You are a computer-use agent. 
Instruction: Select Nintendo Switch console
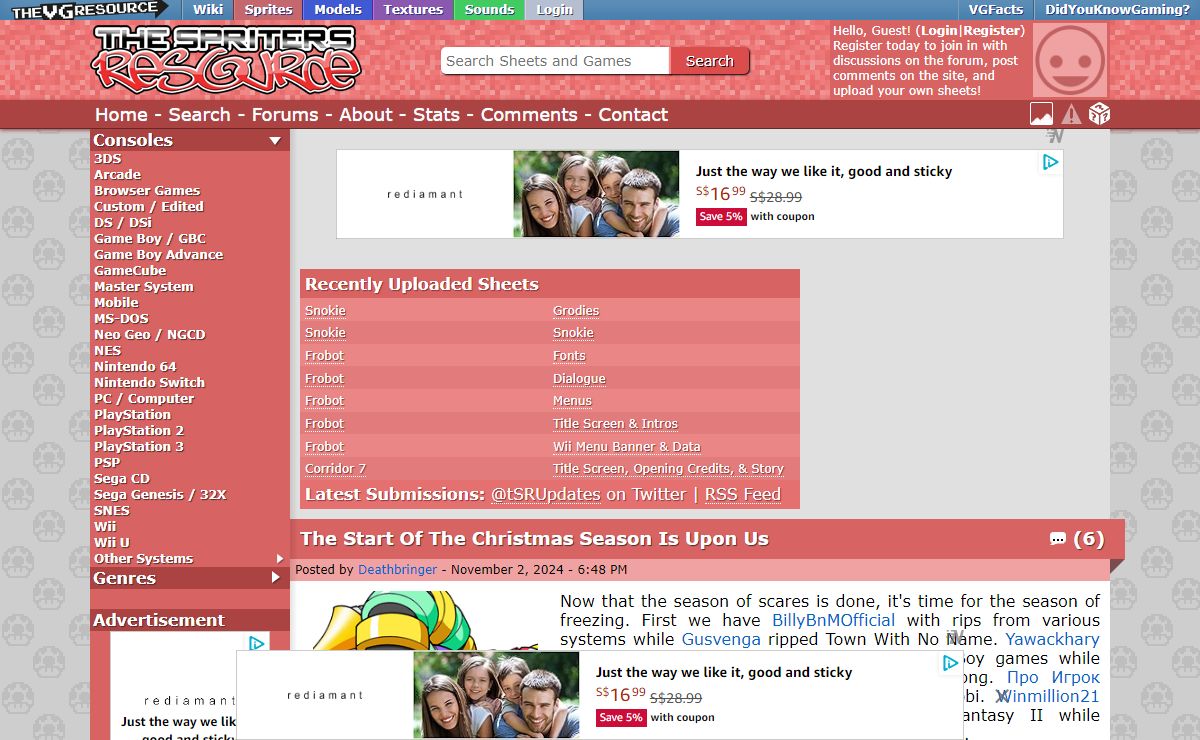click(149, 383)
